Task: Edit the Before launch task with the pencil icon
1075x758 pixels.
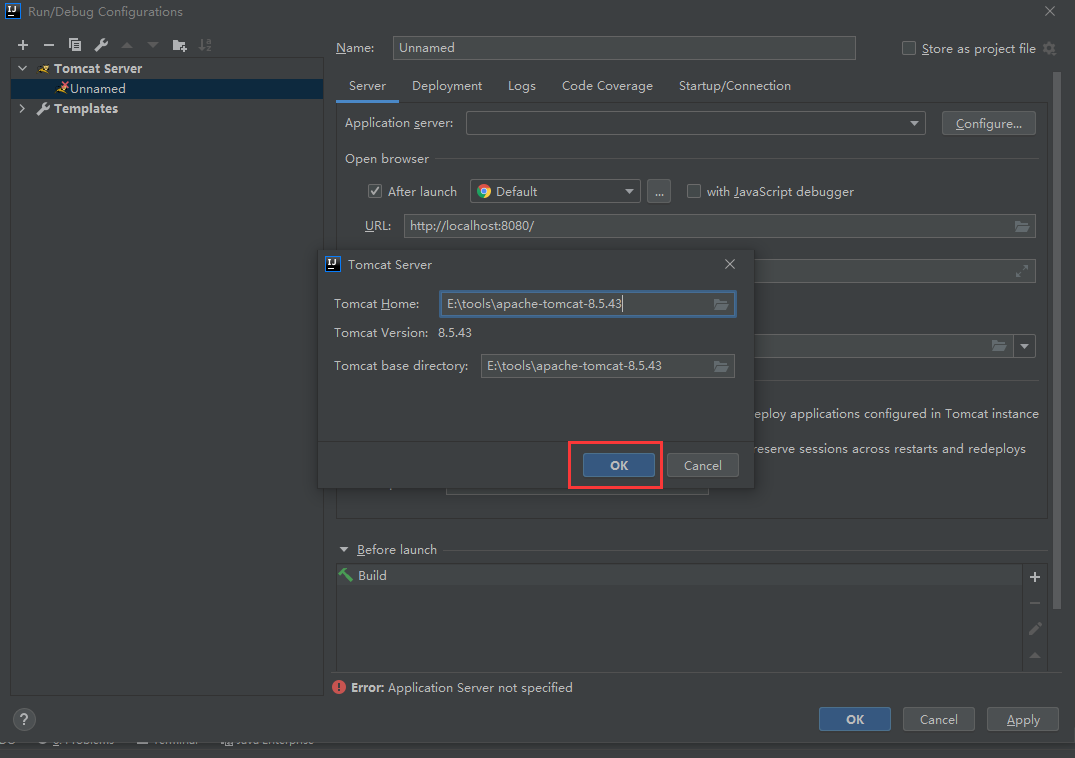Action: click(1035, 628)
